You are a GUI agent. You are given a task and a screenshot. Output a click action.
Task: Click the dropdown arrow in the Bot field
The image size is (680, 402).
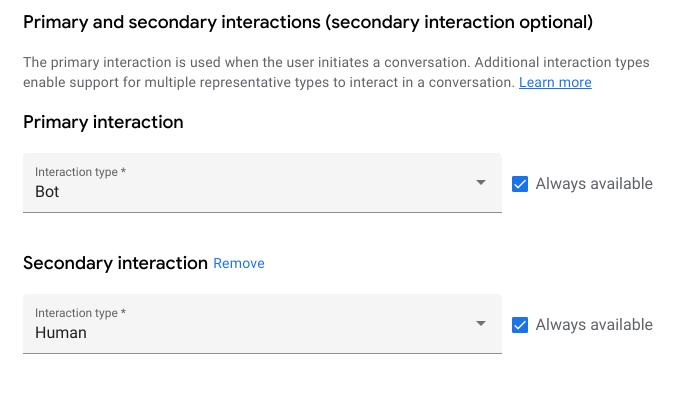click(481, 183)
